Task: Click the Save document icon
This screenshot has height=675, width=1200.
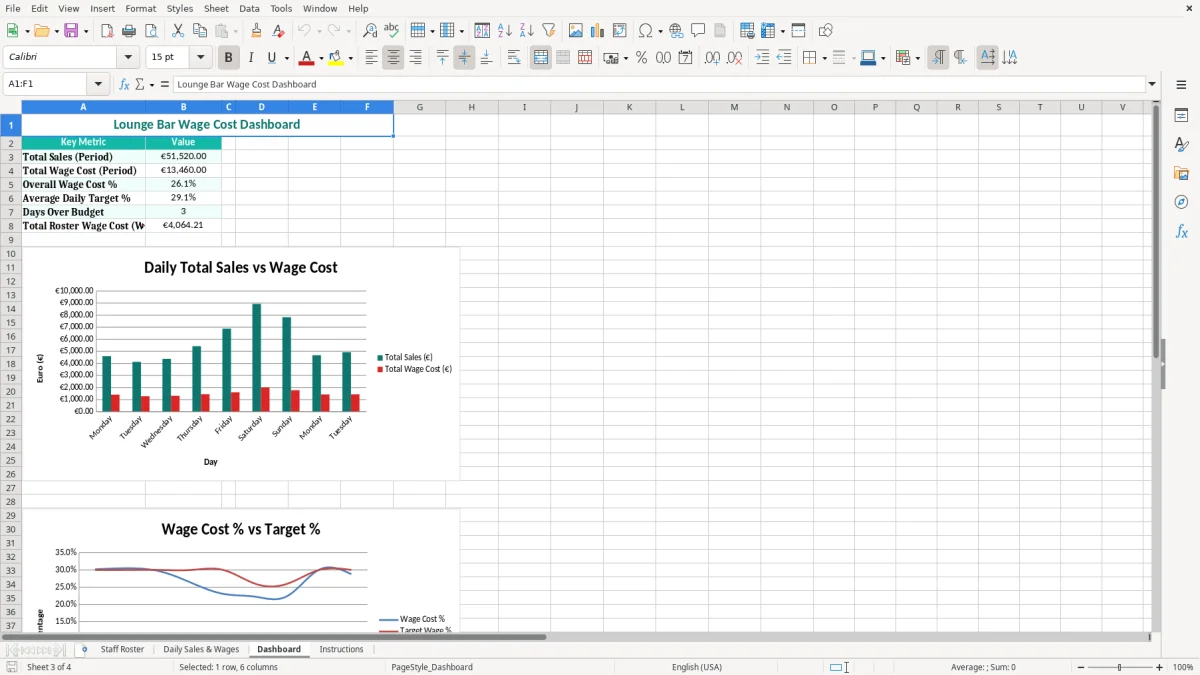Action: pos(71,31)
